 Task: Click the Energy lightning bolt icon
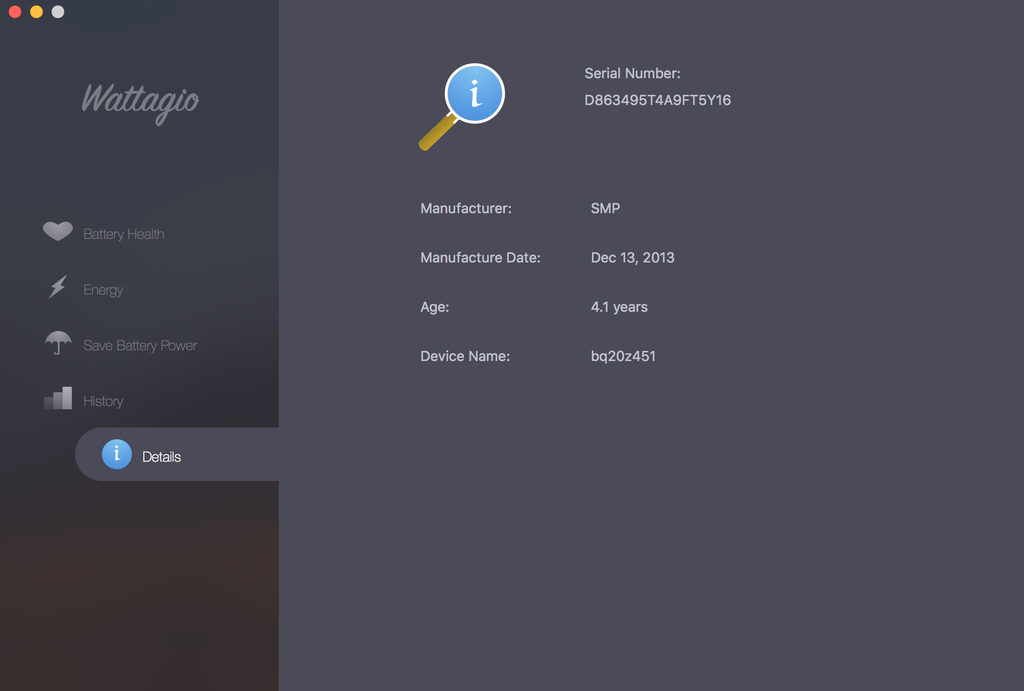[x=58, y=287]
